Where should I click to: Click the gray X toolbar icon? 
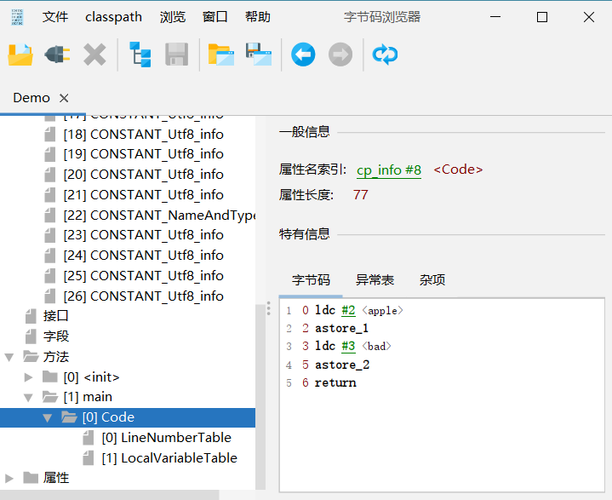point(94,54)
